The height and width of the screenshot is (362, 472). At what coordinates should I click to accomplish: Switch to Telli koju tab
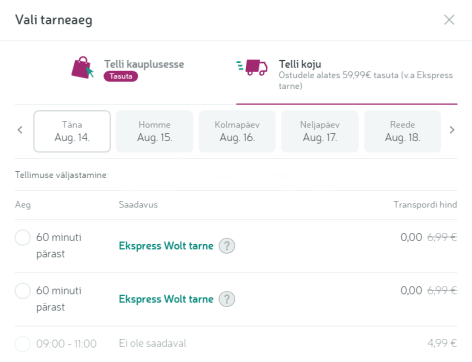(x=347, y=72)
